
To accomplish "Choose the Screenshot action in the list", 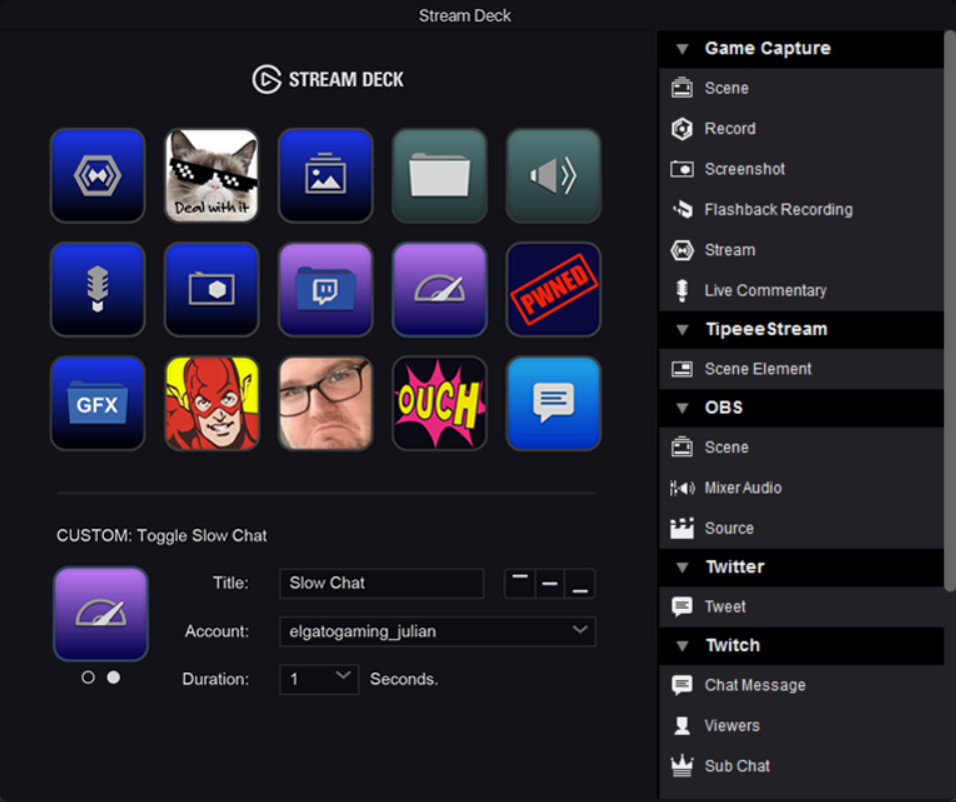I will click(801, 169).
